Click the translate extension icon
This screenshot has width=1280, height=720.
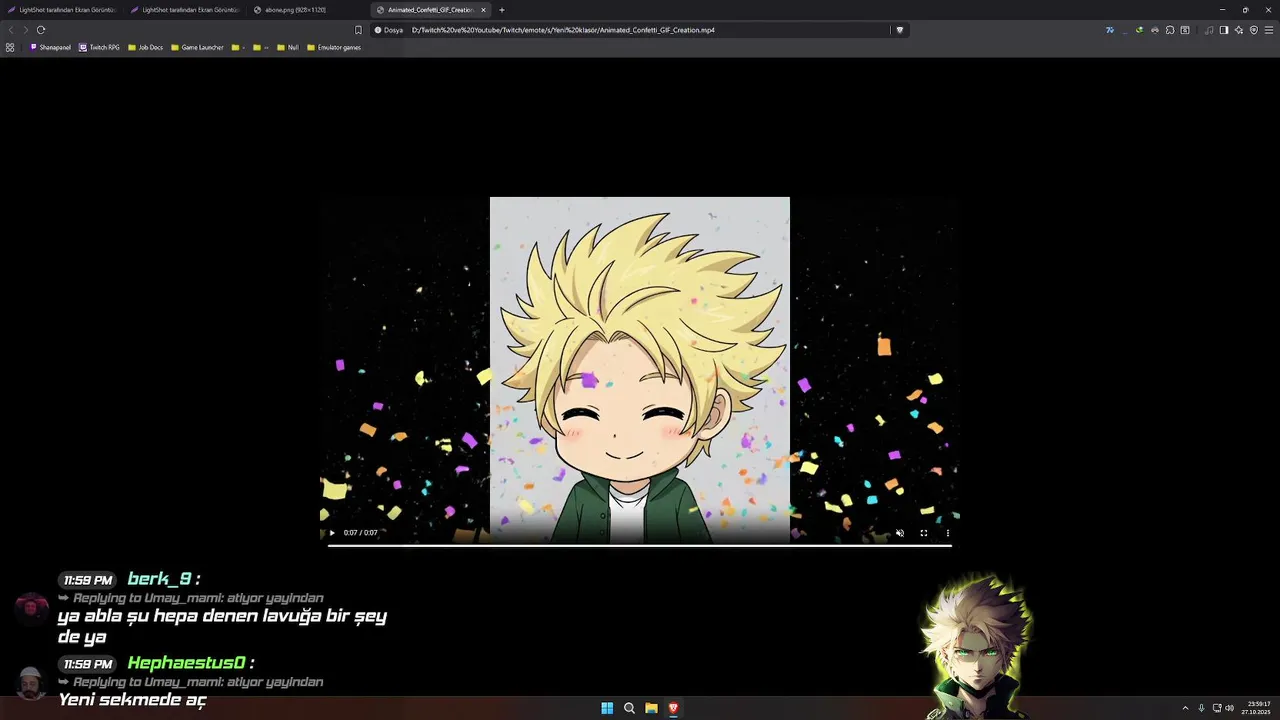[1110, 30]
